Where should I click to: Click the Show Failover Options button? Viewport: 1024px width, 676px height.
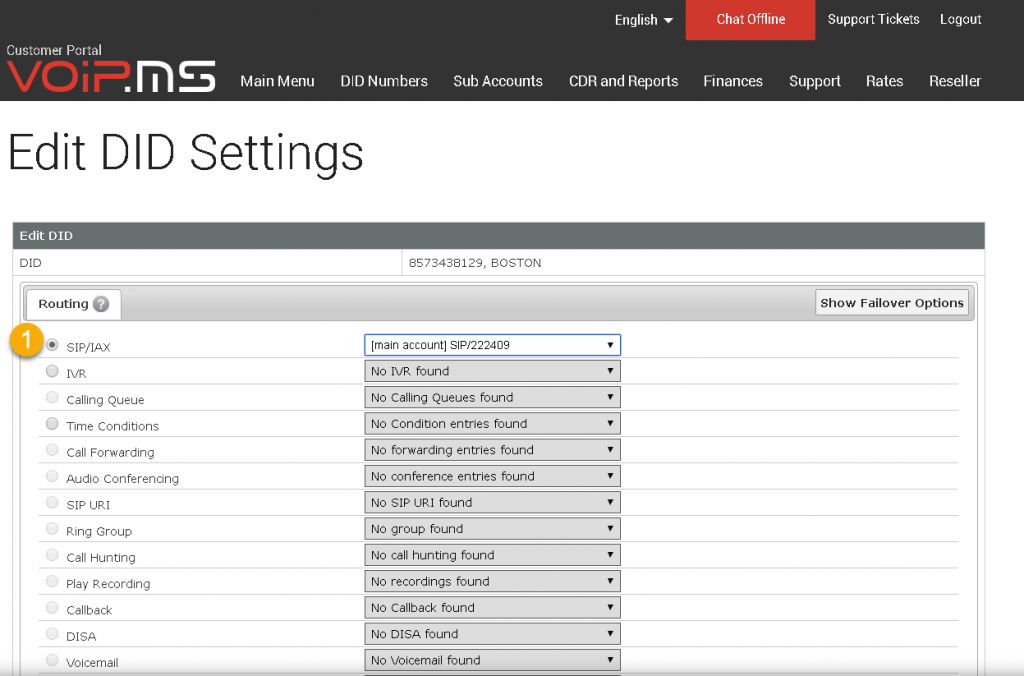(x=891, y=302)
